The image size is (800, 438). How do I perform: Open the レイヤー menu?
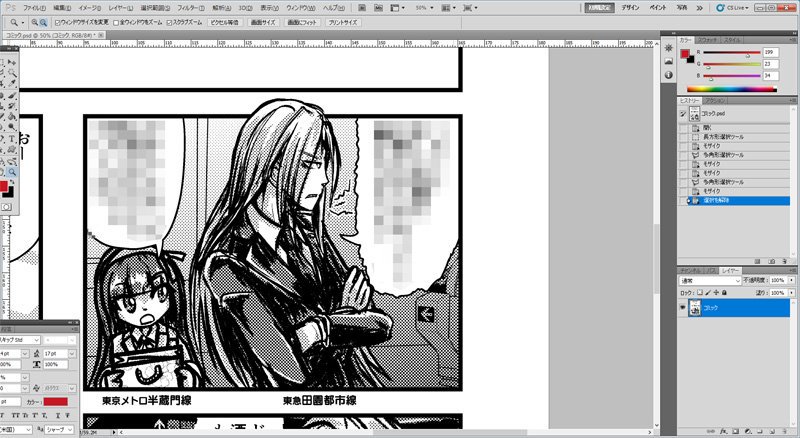point(120,8)
